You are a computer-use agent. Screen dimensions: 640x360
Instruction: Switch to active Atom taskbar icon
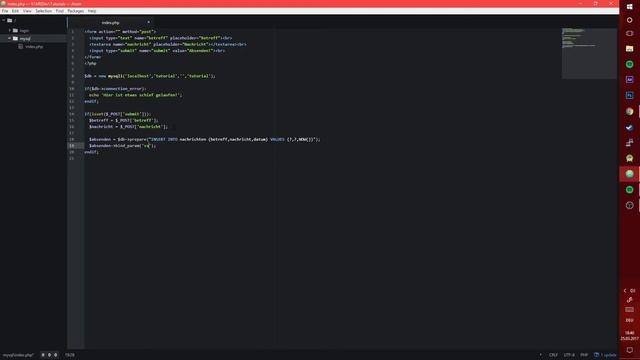(x=629, y=174)
